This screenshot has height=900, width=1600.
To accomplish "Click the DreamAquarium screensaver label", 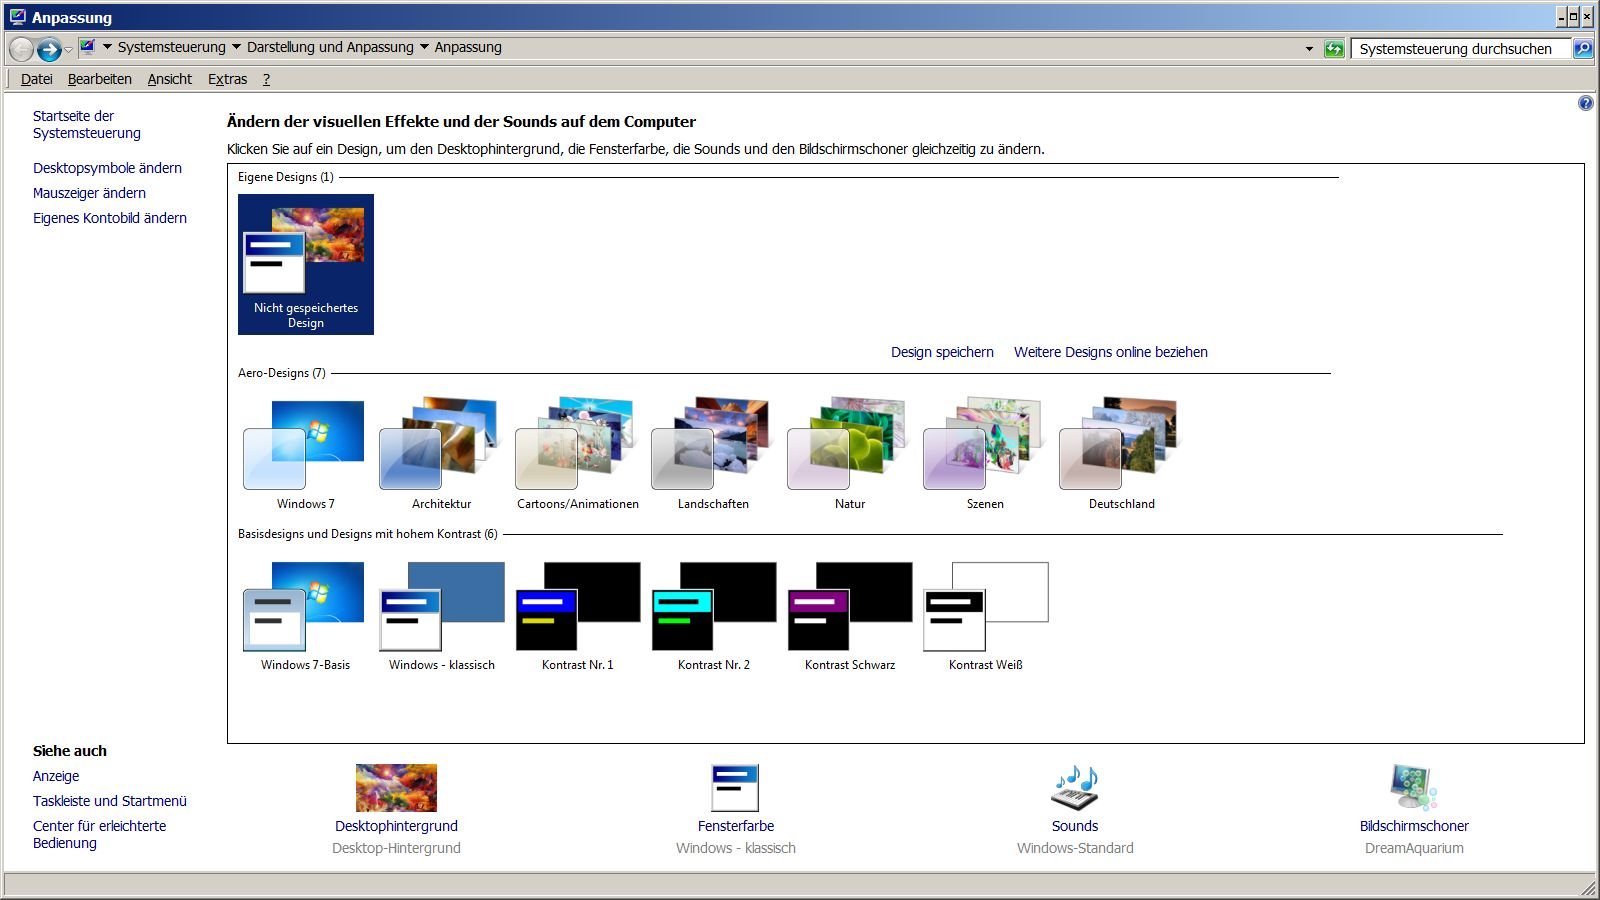I will pos(1414,848).
